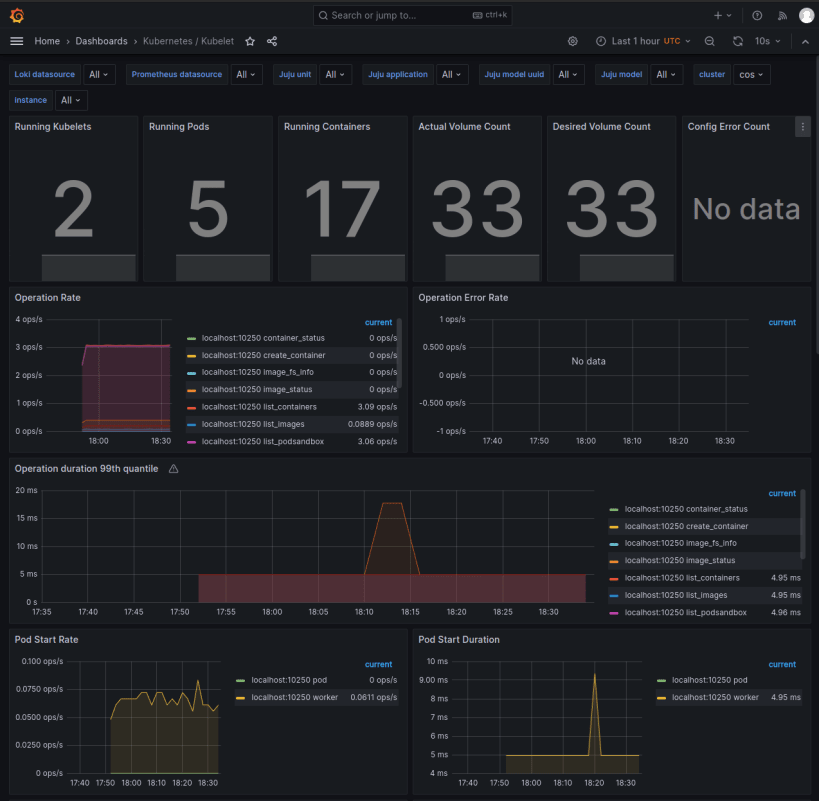
Task: Open the Last 1 hour time picker
Action: click(643, 41)
